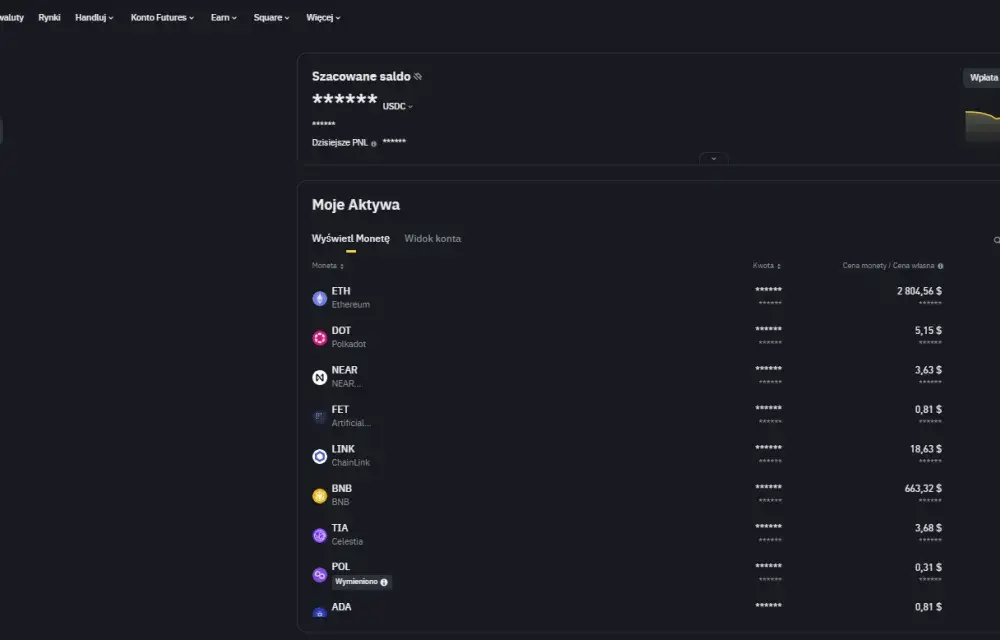Click info icon next to Dzisiejsze PNL

pos(374,144)
